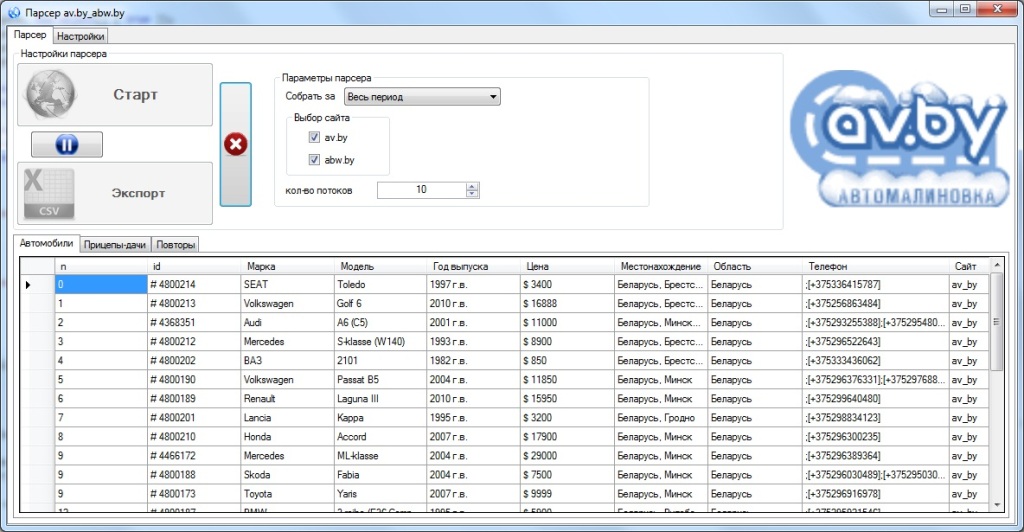Select the ML-klasse model cell
The image size is (1024, 532).
[x=381, y=456]
